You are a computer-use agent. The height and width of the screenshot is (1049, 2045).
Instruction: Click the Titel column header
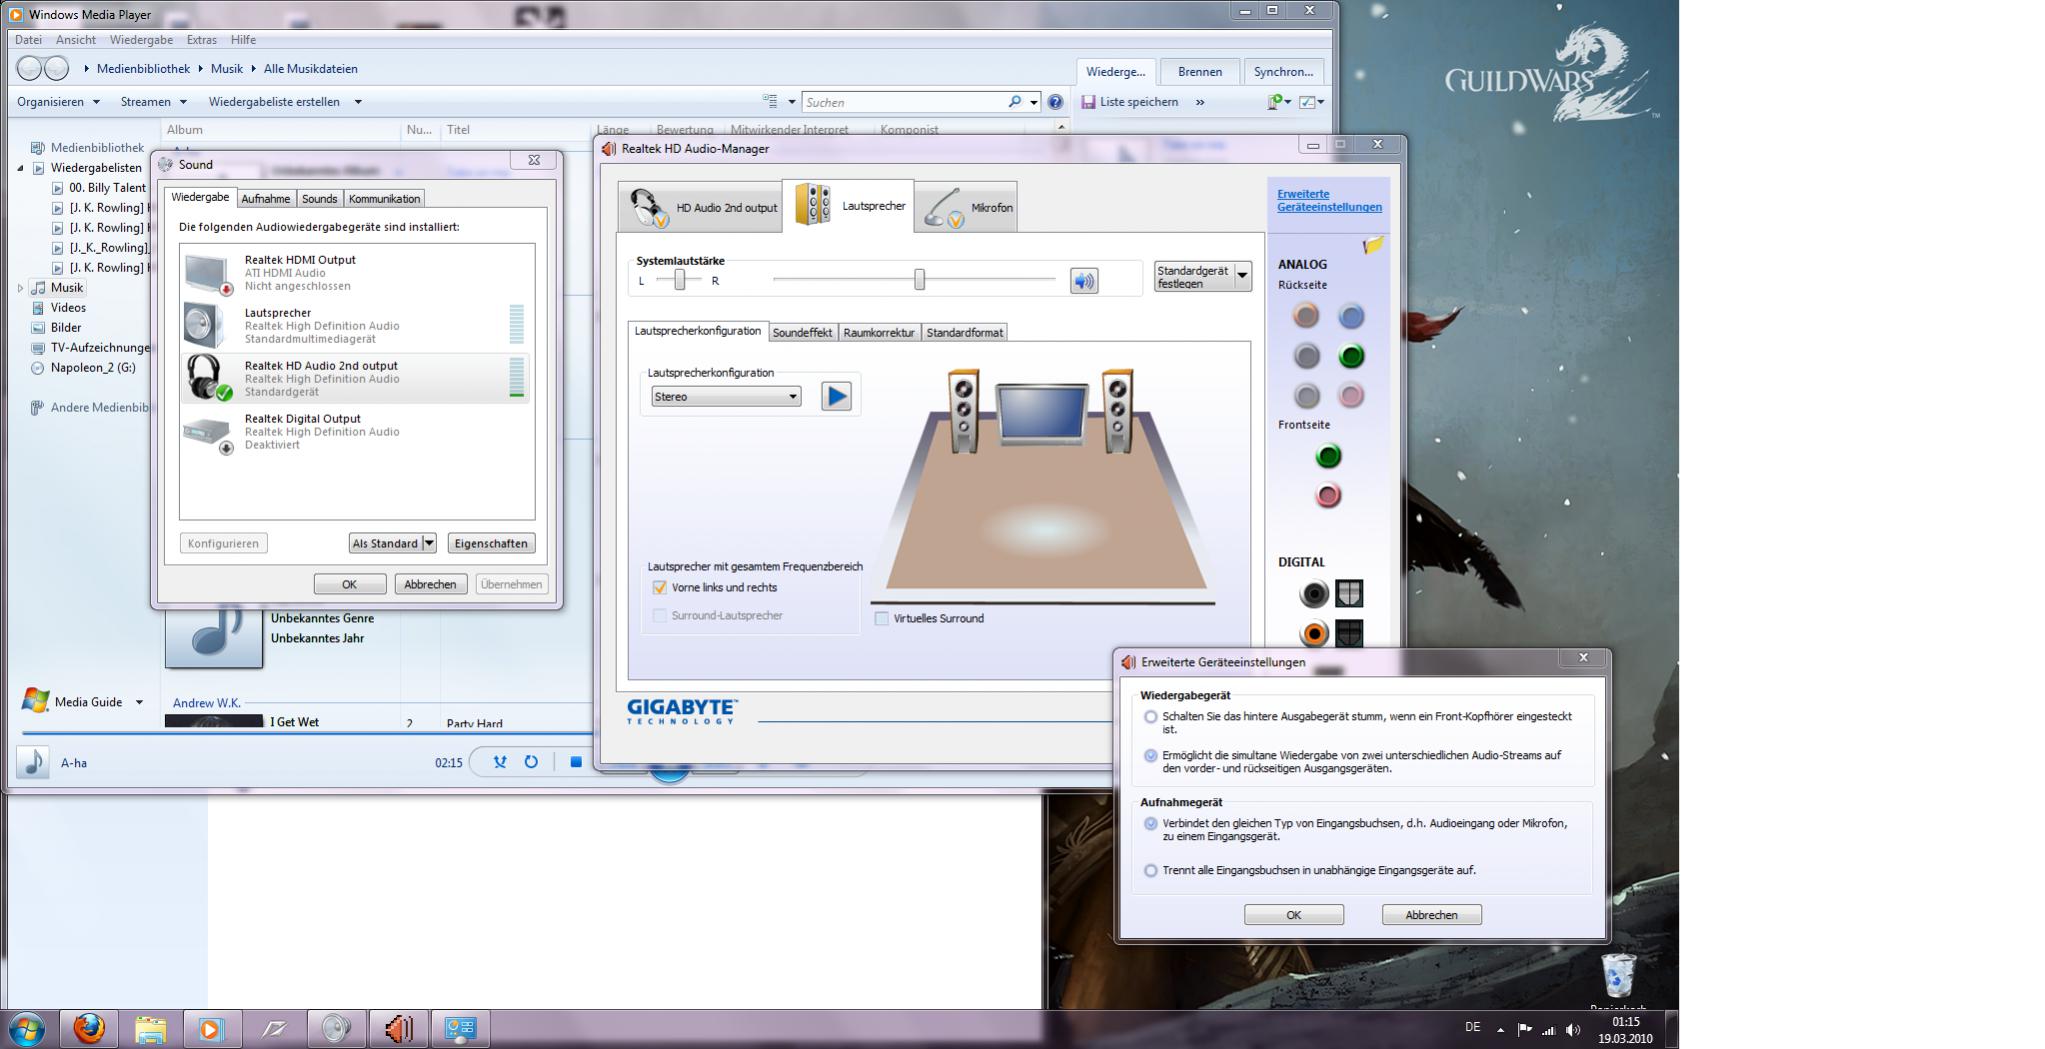pyautogui.click(x=458, y=130)
